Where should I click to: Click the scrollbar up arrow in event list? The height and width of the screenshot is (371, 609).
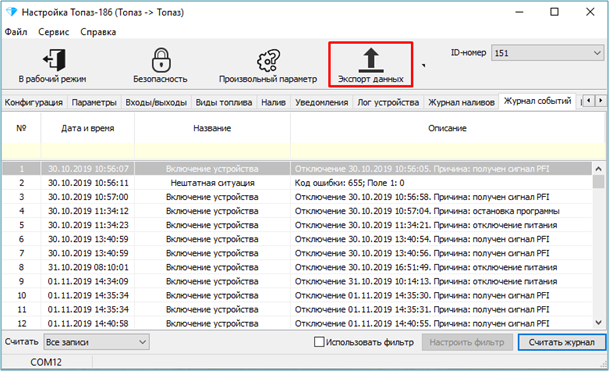click(x=598, y=169)
